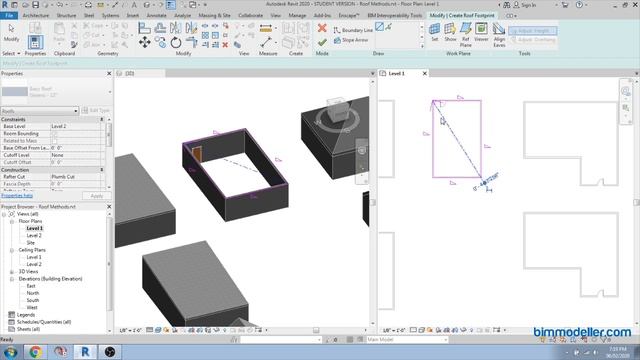Click the Apply button in Properties
The height and width of the screenshot is (360, 640).
pos(96,196)
